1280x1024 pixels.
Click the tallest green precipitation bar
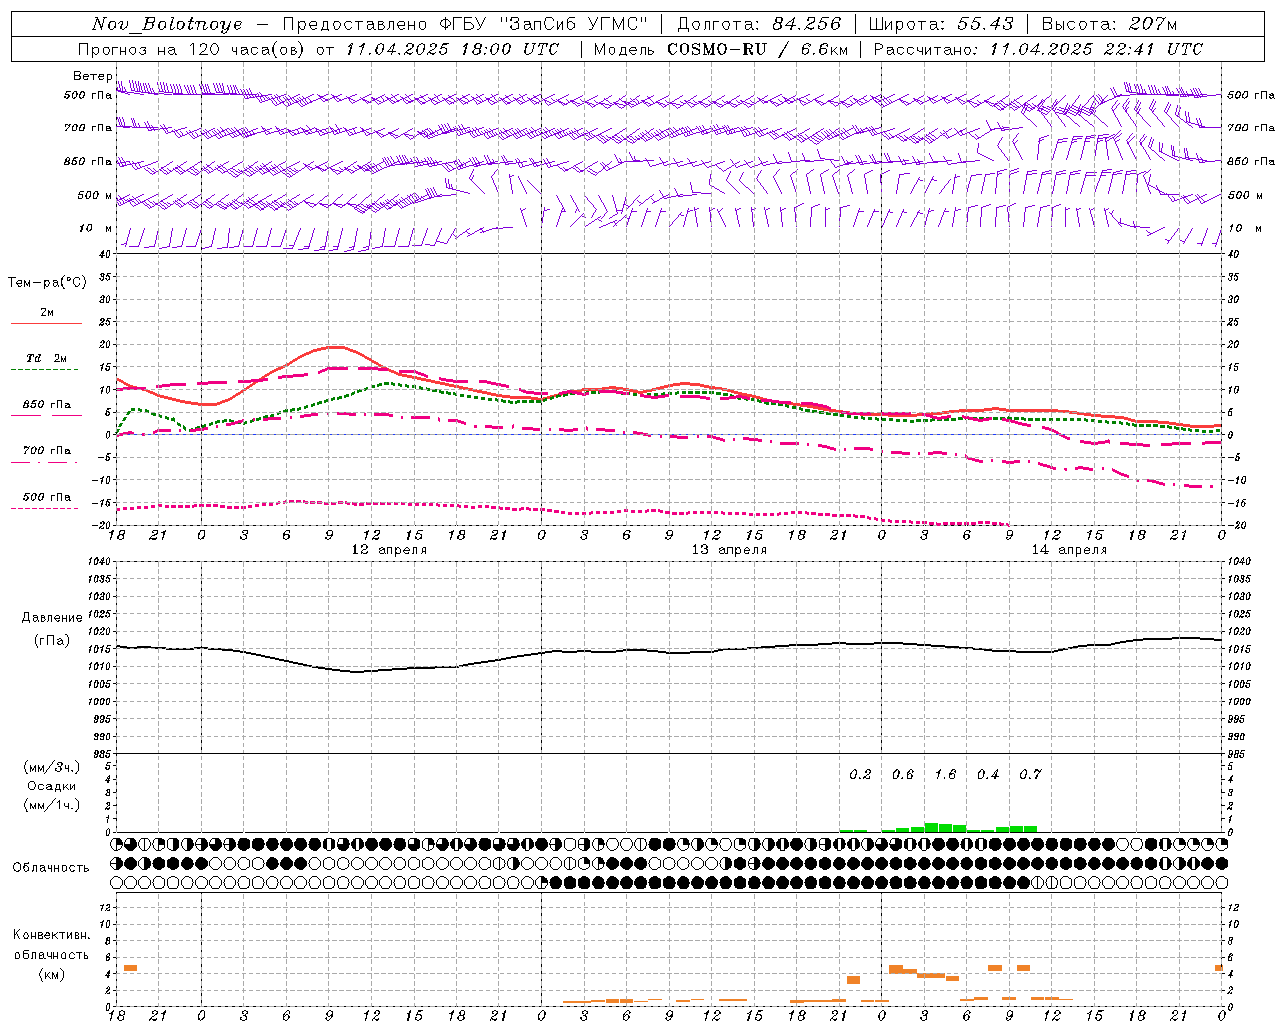[x=931, y=827]
